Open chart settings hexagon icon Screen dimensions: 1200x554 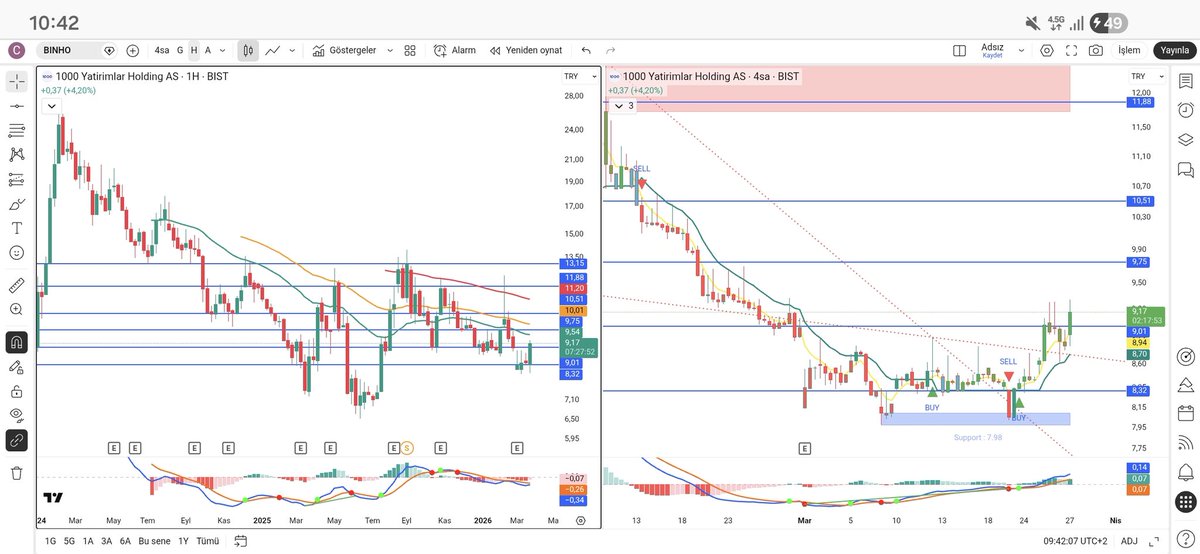[x=1047, y=50]
